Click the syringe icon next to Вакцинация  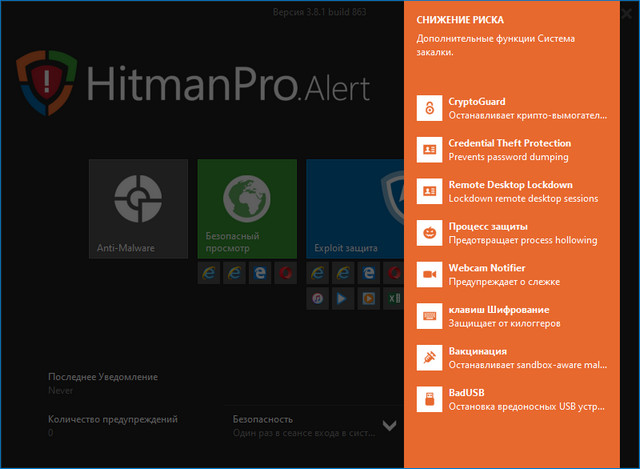429,357
